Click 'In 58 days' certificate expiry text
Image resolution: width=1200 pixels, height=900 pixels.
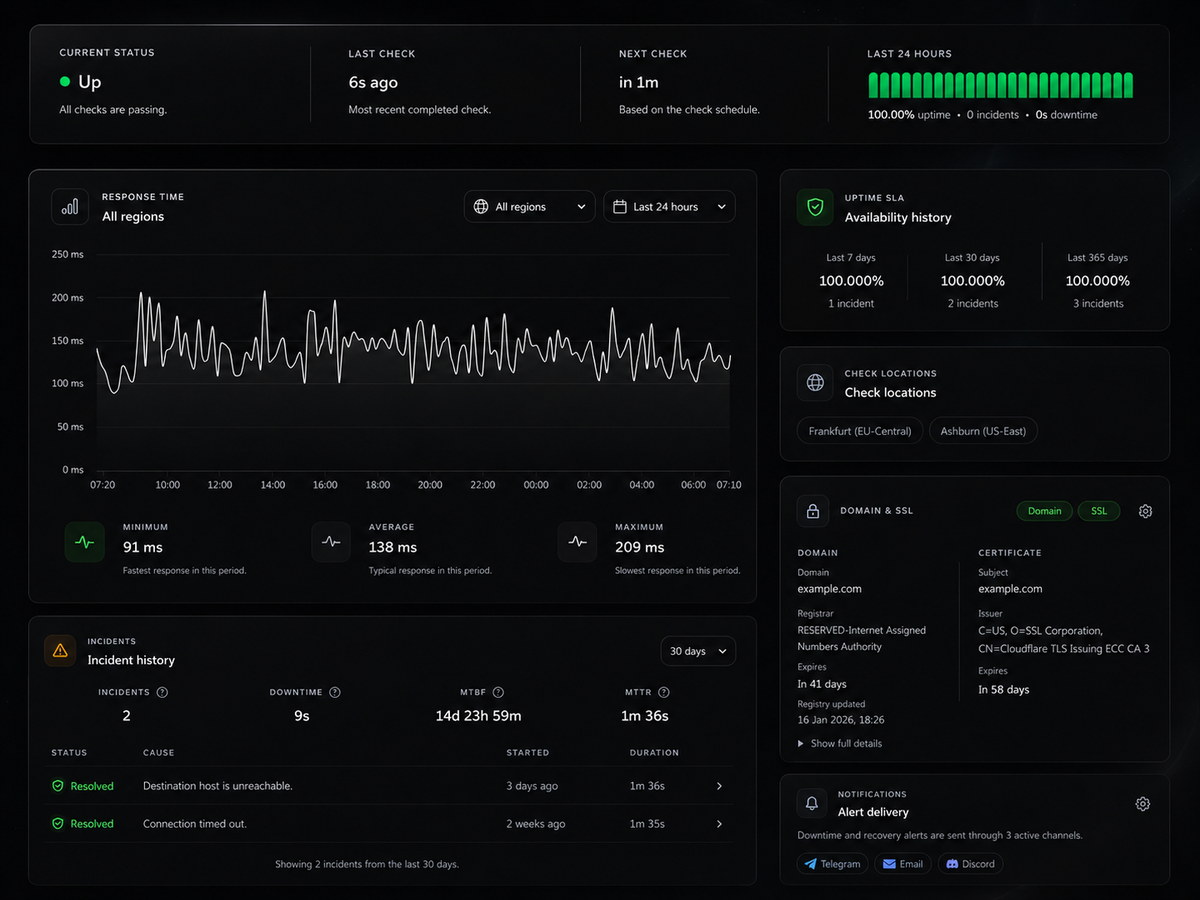[x=1004, y=690]
